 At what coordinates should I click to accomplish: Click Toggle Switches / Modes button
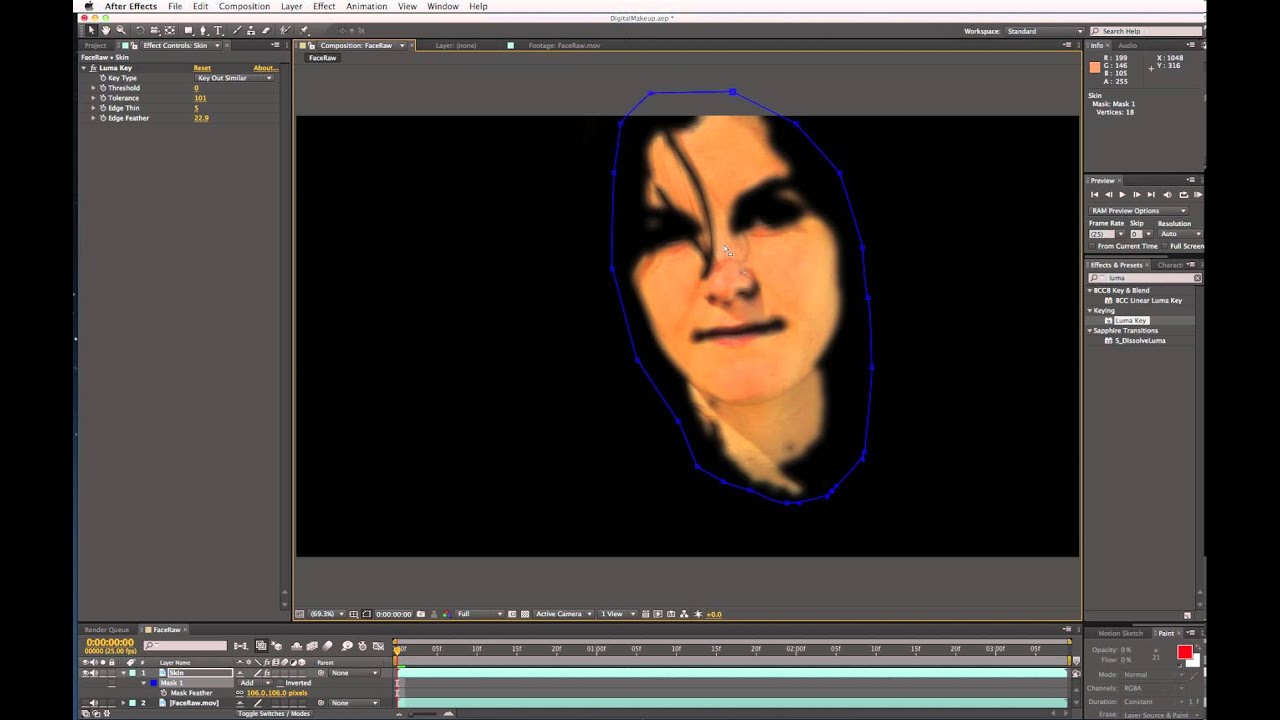pyautogui.click(x=273, y=714)
